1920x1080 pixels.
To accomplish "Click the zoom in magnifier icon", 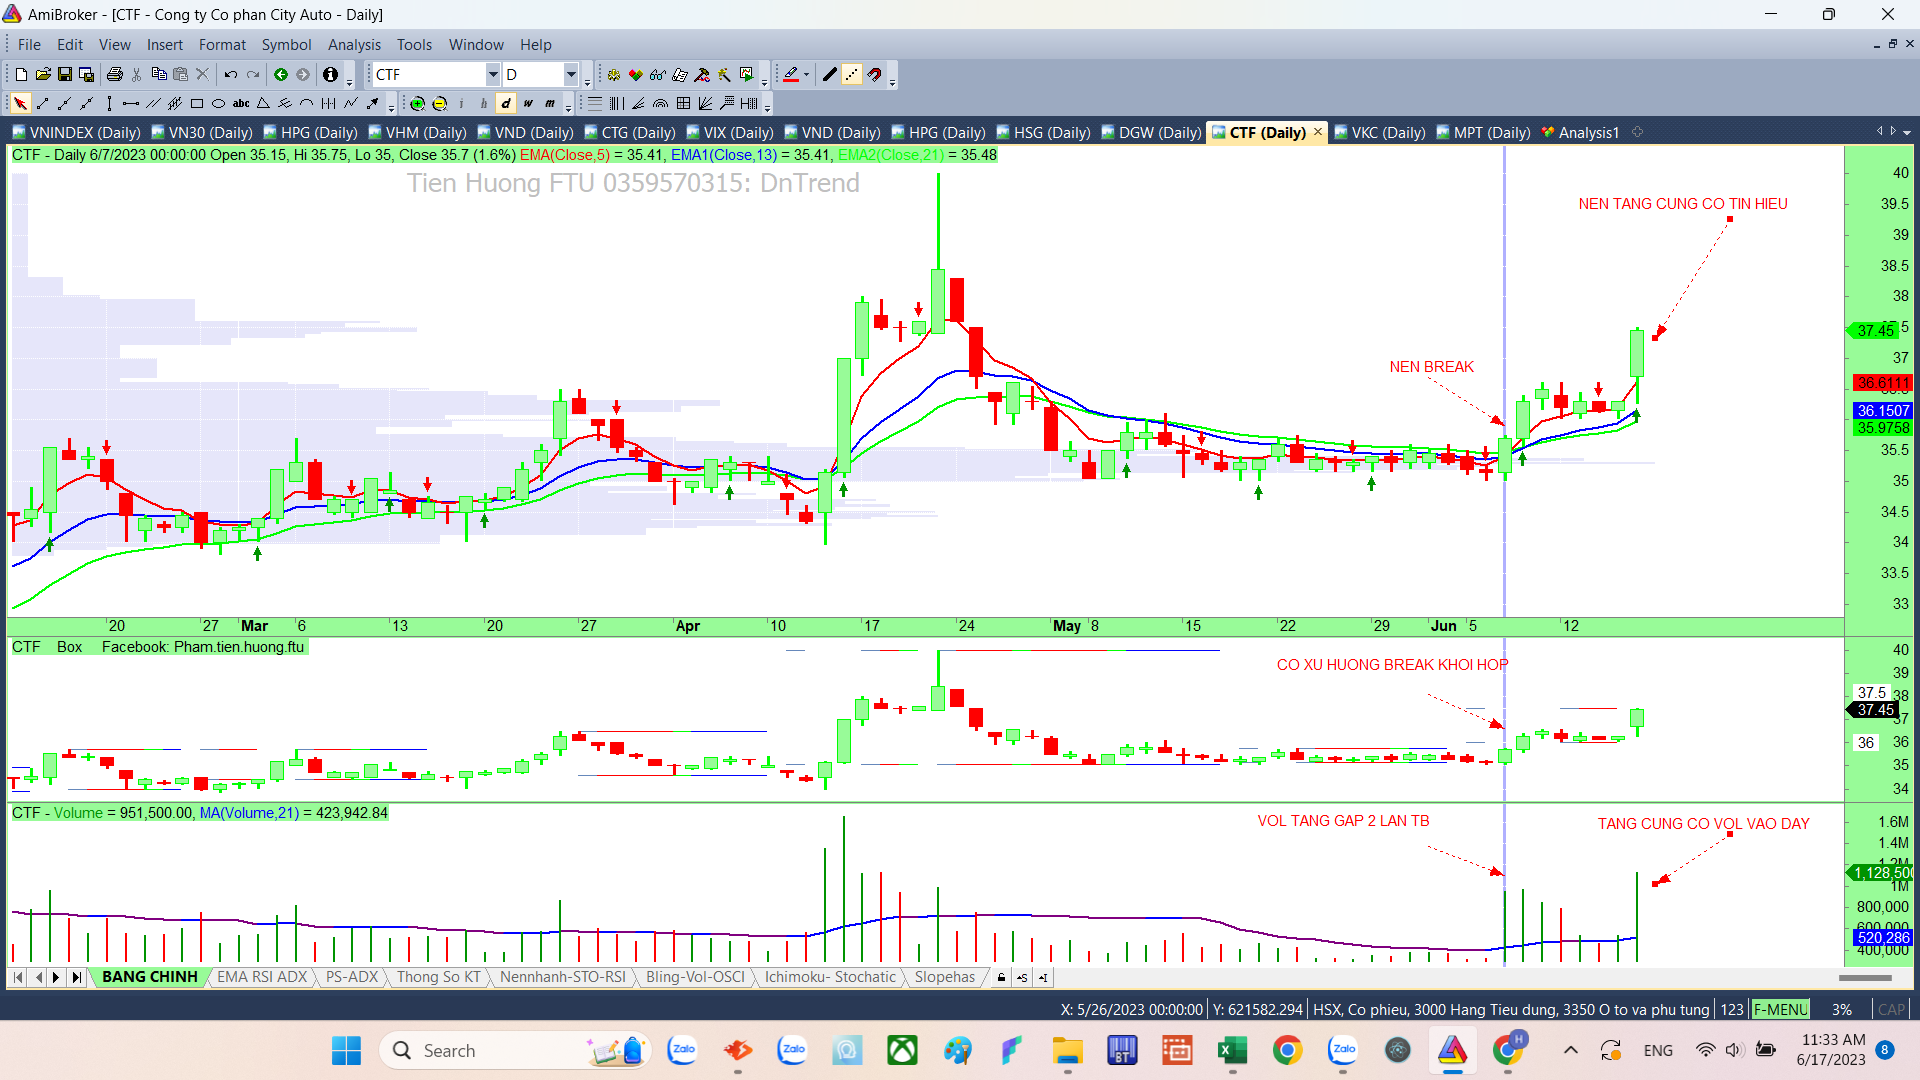I will (x=417, y=103).
